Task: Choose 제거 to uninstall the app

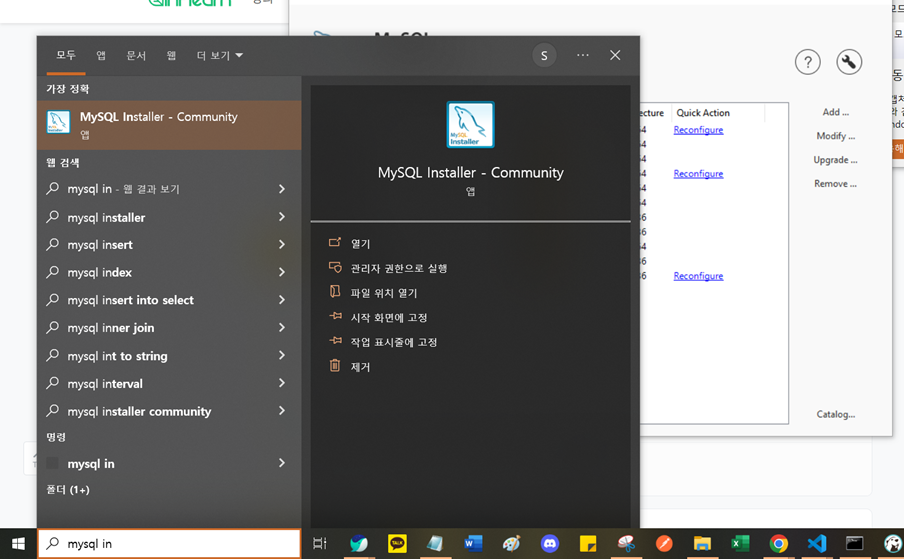Action: [360, 367]
